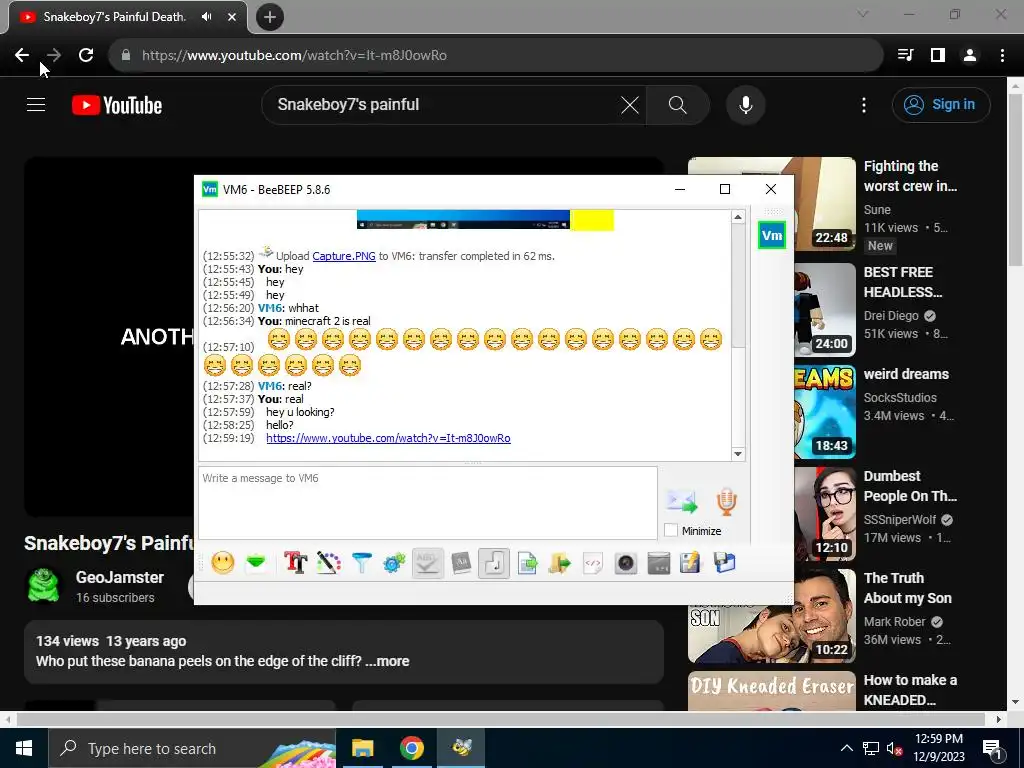The width and height of the screenshot is (1024, 768).
Task: Open the emoticons picker in BeeBEEP
Action: point(223,563)
